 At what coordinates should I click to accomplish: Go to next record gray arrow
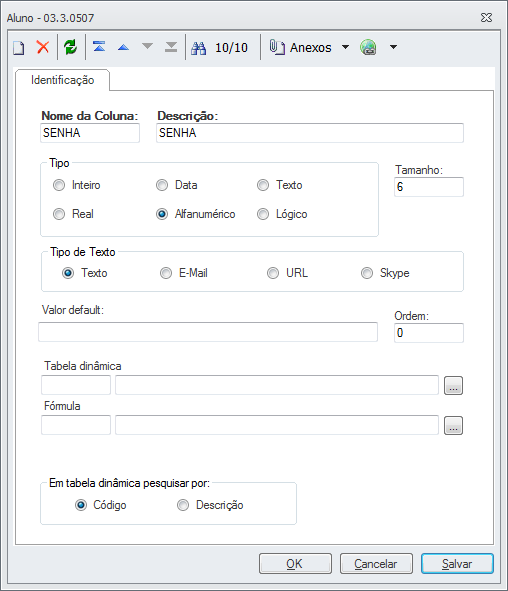[x=147, y=46]
